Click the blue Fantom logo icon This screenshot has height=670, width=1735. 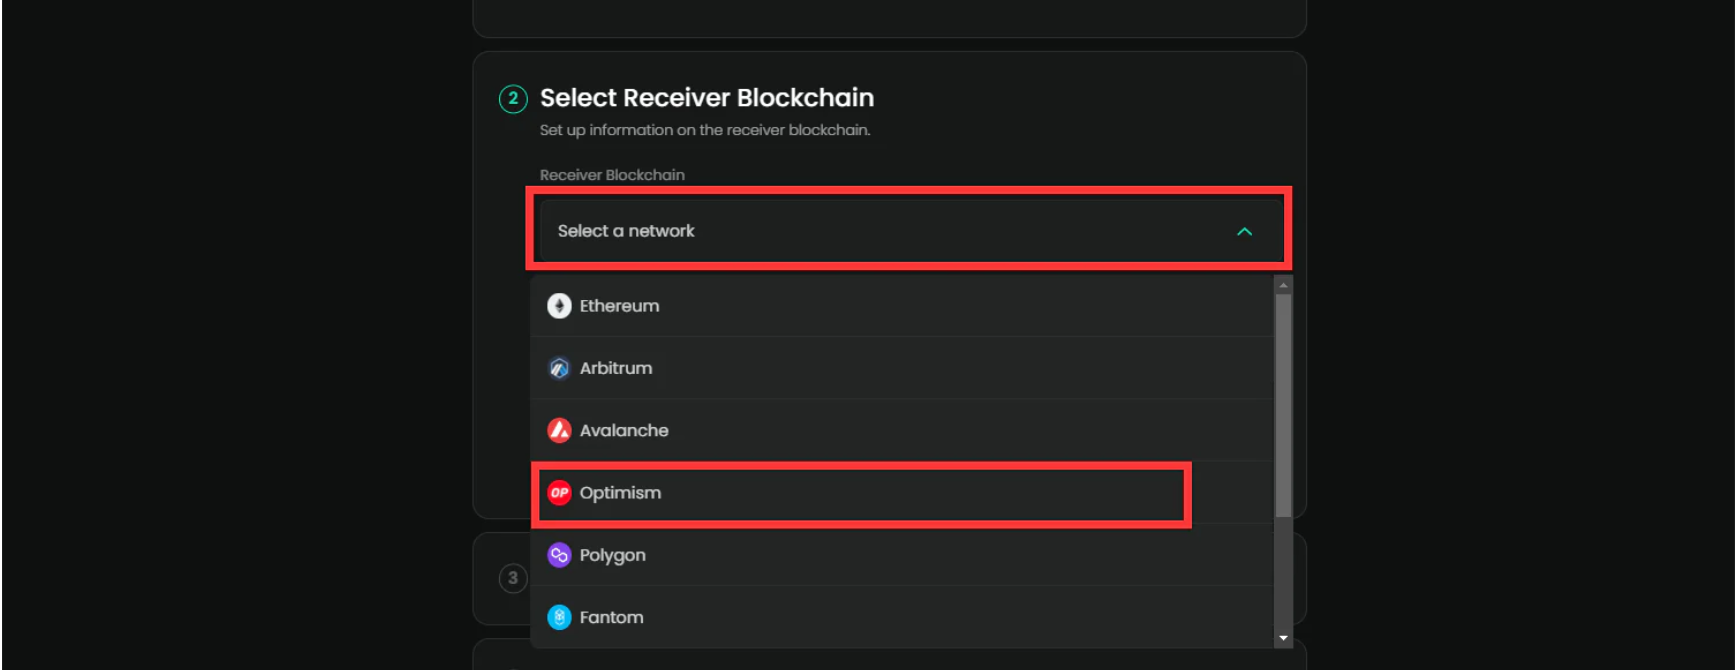point(559,617)
